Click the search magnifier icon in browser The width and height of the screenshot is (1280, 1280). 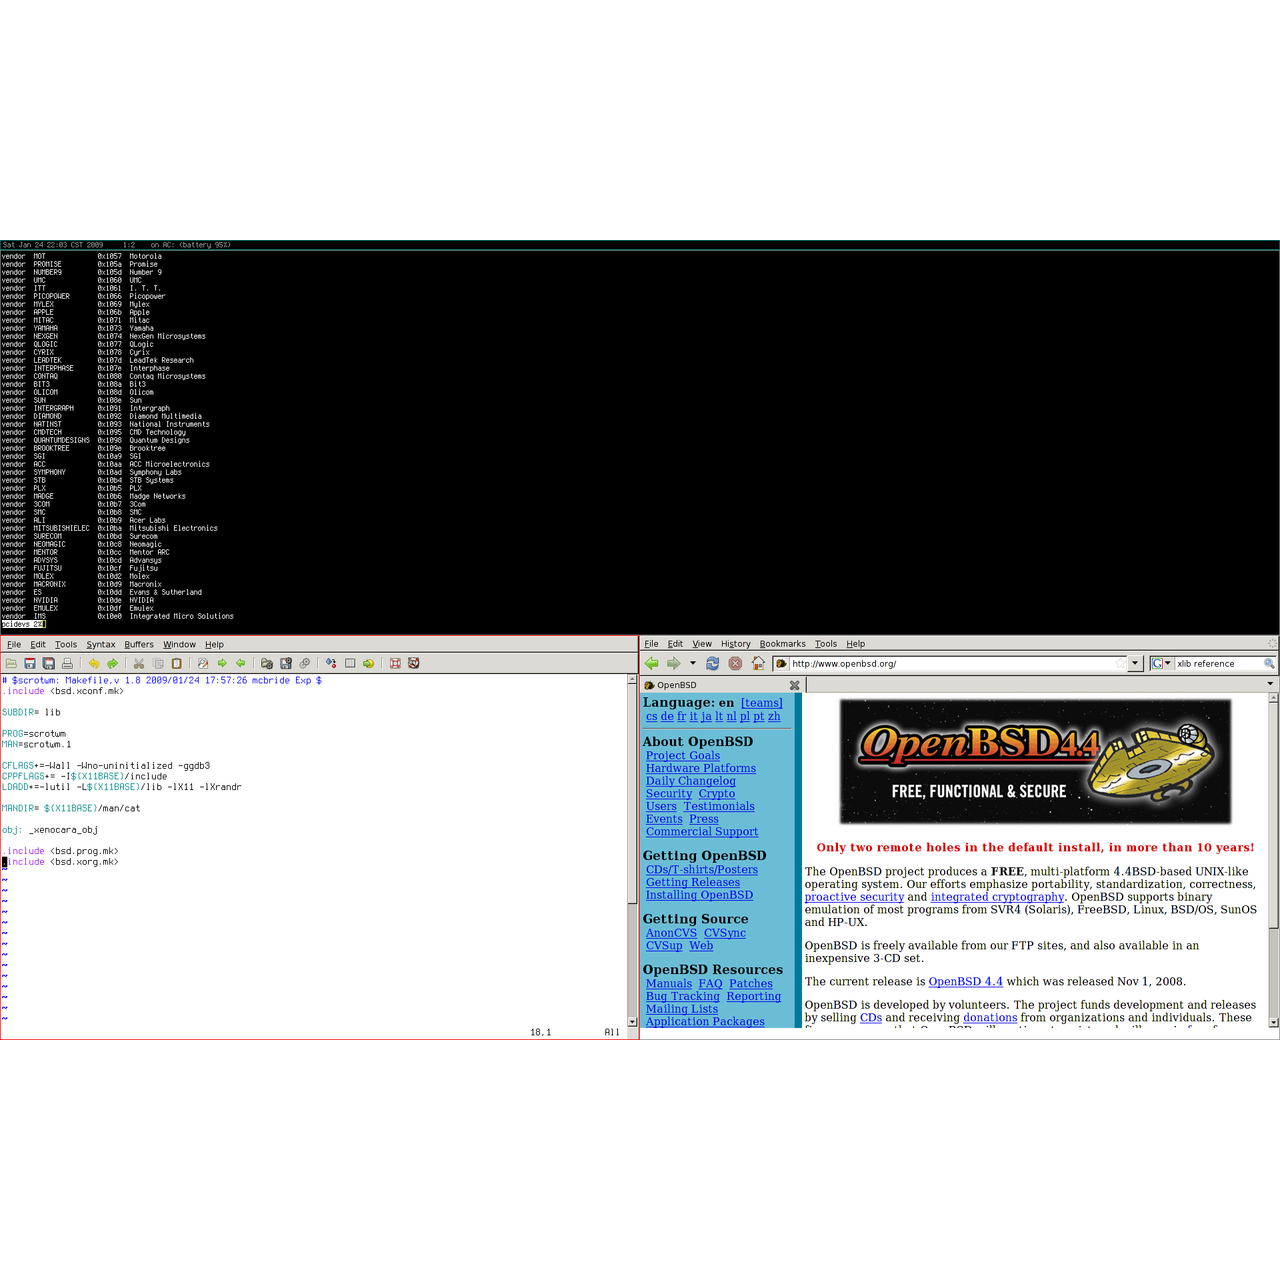[1269, 663]
